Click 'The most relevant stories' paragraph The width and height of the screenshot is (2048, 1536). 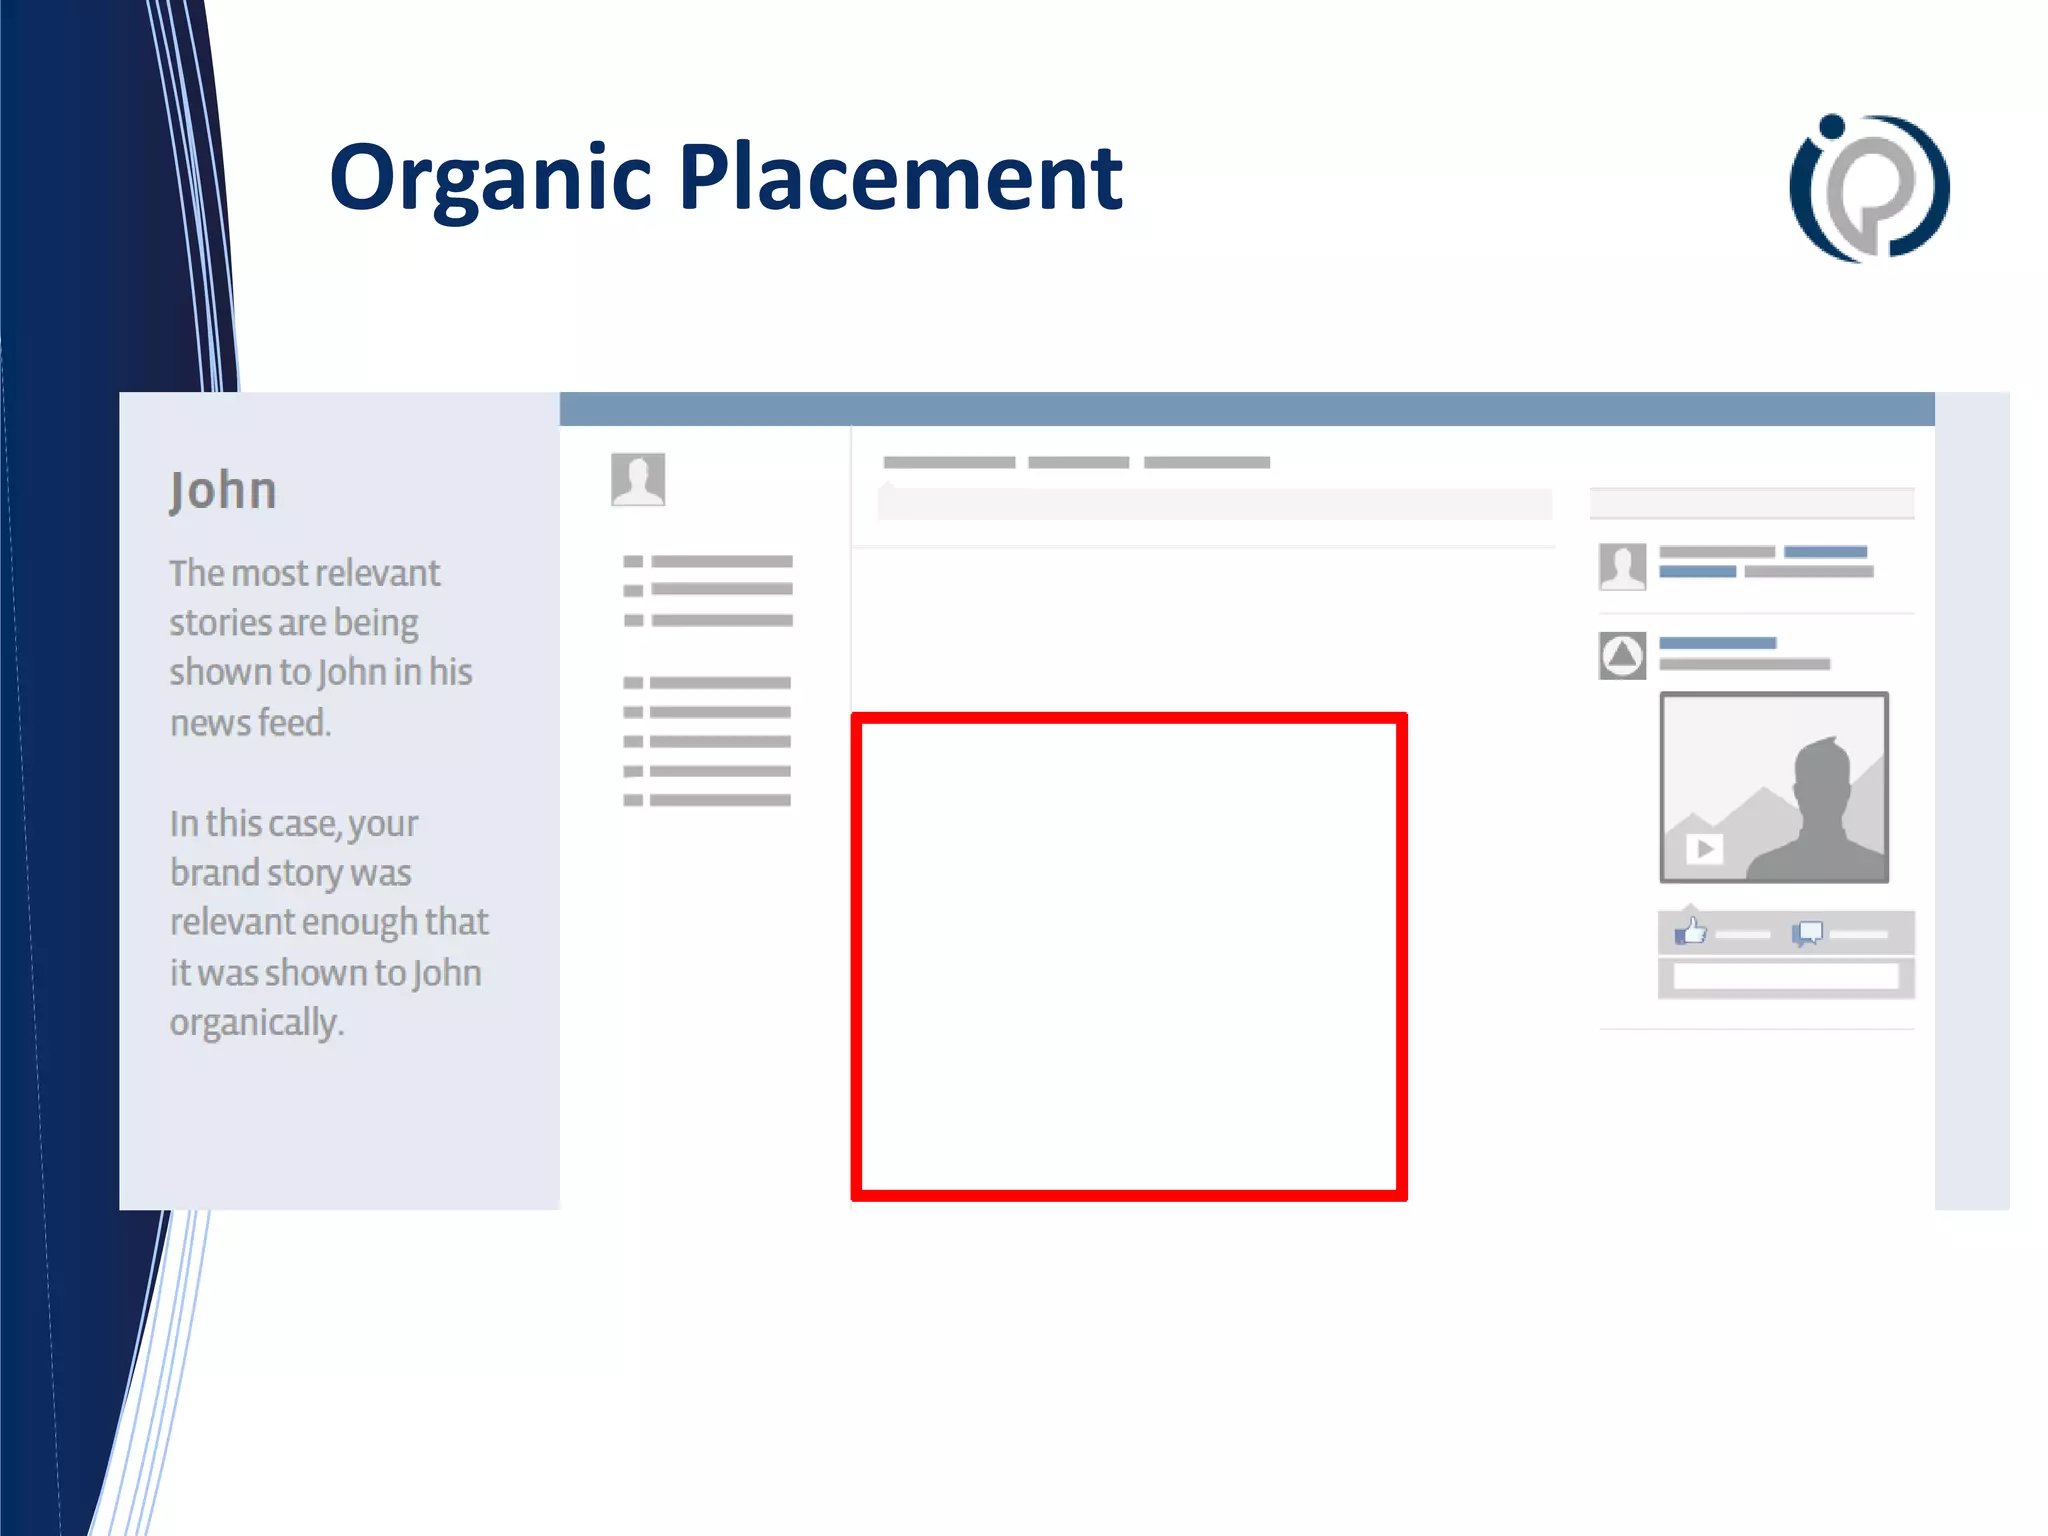pyautogui.click(x=320, y=647)
